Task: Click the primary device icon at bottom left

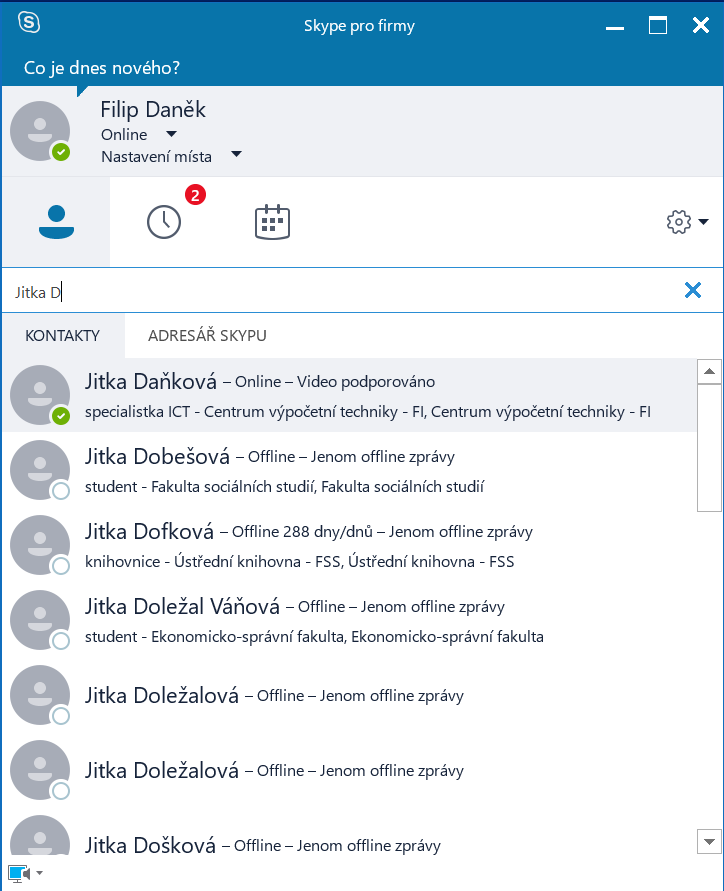Action: click(19, 873)
